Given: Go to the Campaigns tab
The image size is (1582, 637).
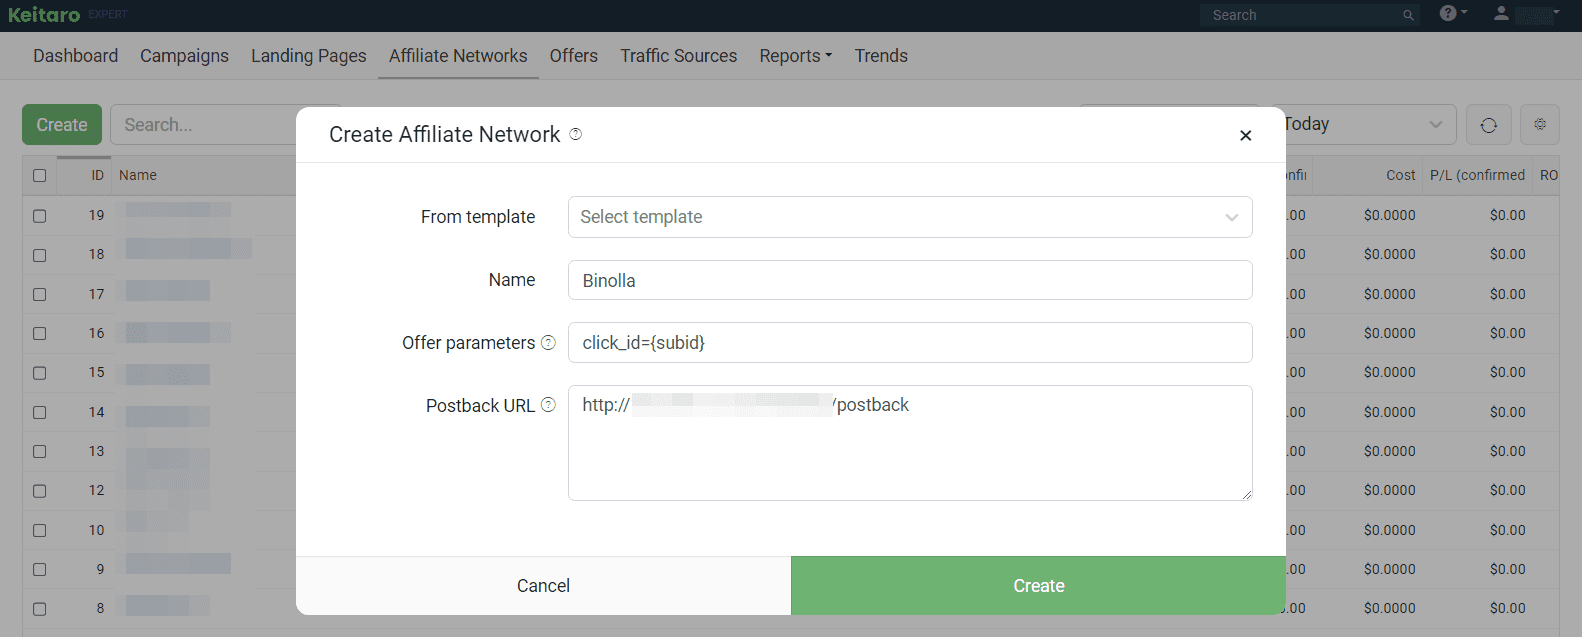Looking at the screenshot, I should pos(184,56).
